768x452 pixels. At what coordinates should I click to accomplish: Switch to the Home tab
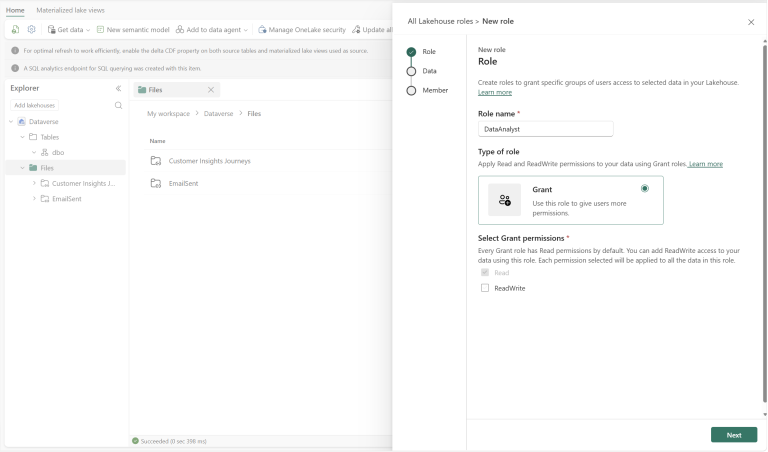15,10
